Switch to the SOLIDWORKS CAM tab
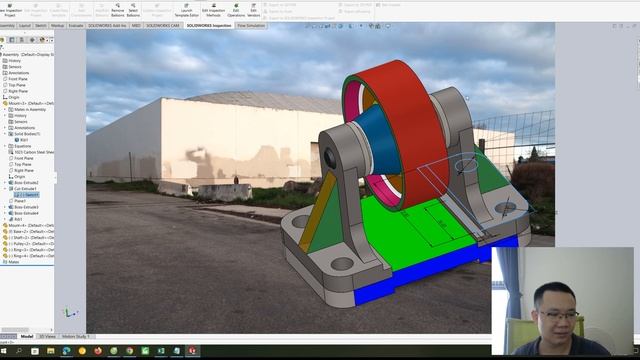This screenshot has width=640, height=360. click(x=163, y=26)
